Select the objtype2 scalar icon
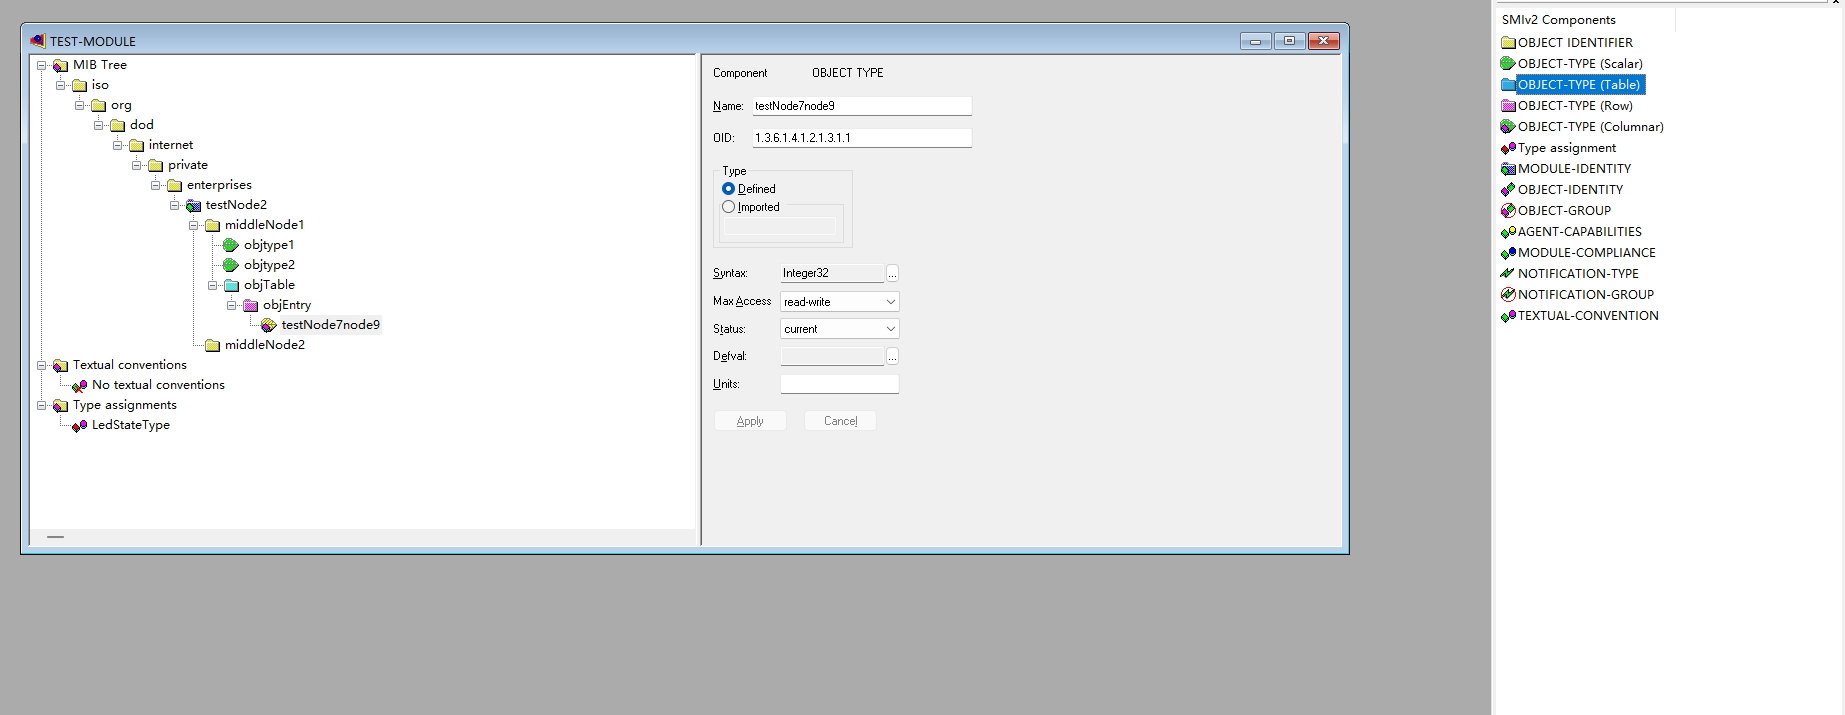The width and height of the screenshot is (1845, 715). click(x=231, y=265)
